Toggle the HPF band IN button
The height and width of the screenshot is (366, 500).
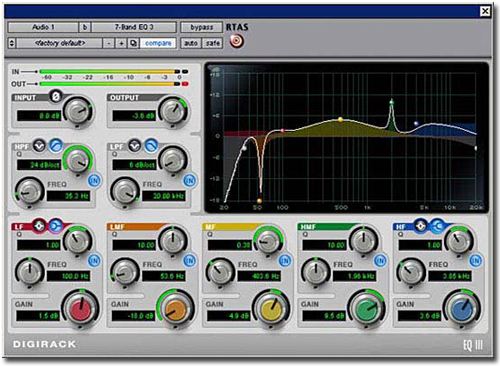pos(94,181)
